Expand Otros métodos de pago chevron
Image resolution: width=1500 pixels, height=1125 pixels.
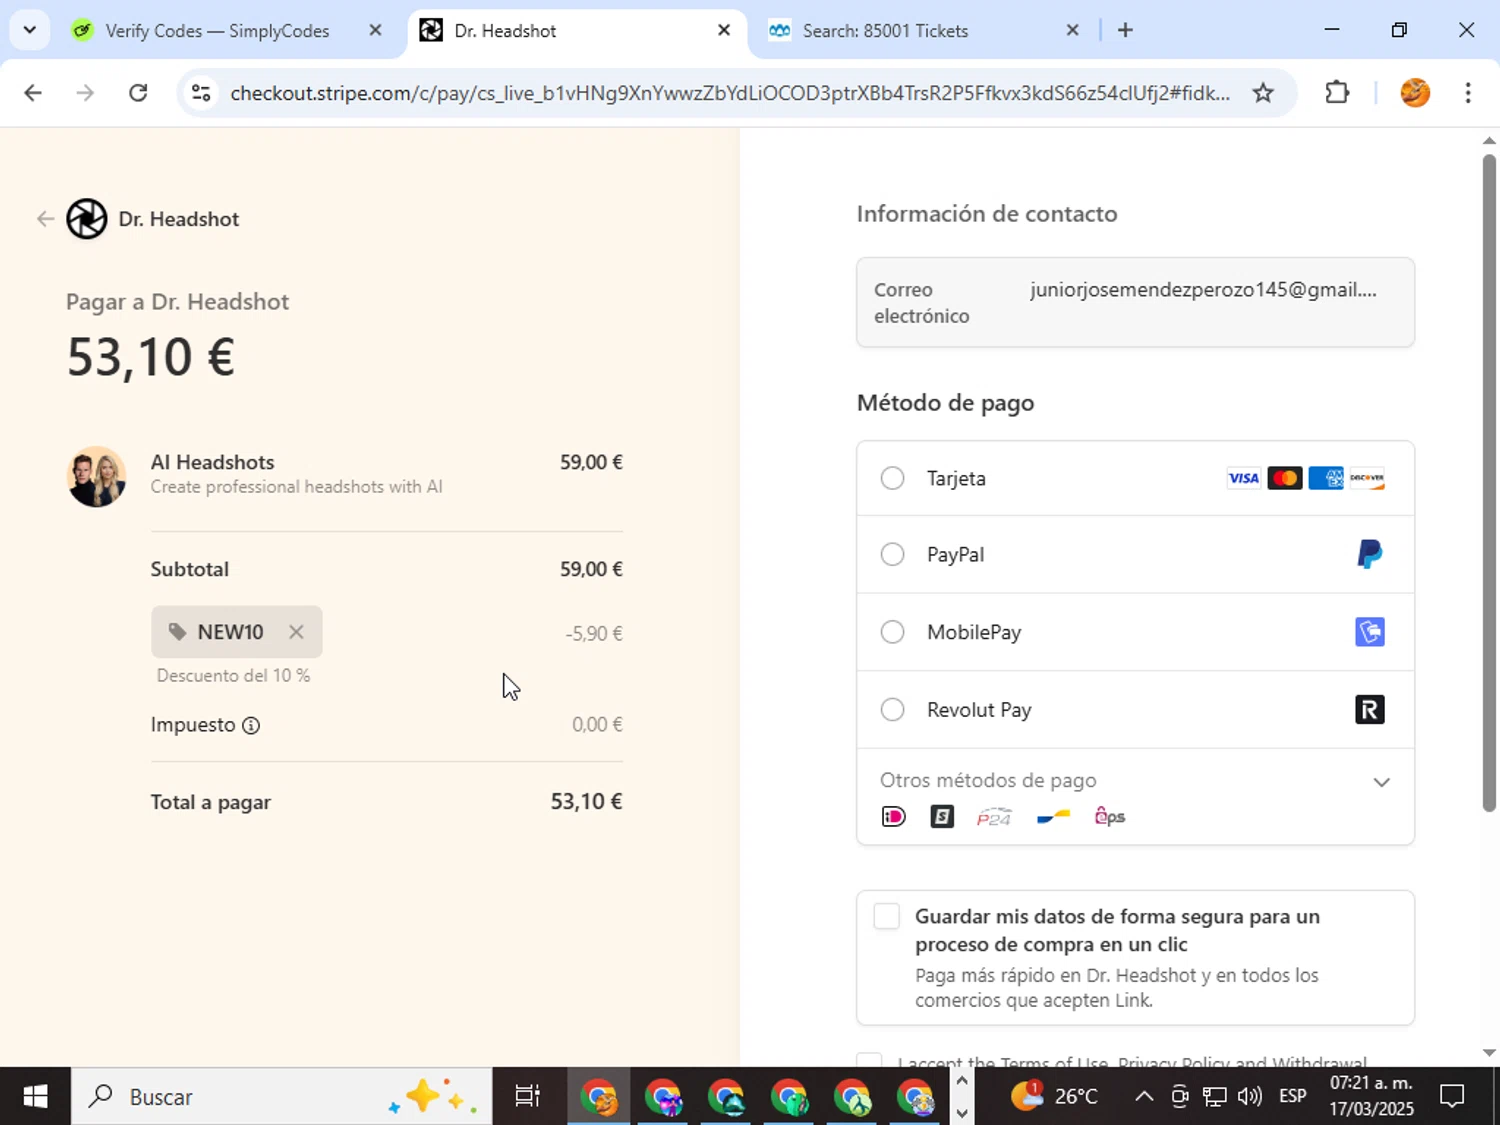tap(1381, 782)
